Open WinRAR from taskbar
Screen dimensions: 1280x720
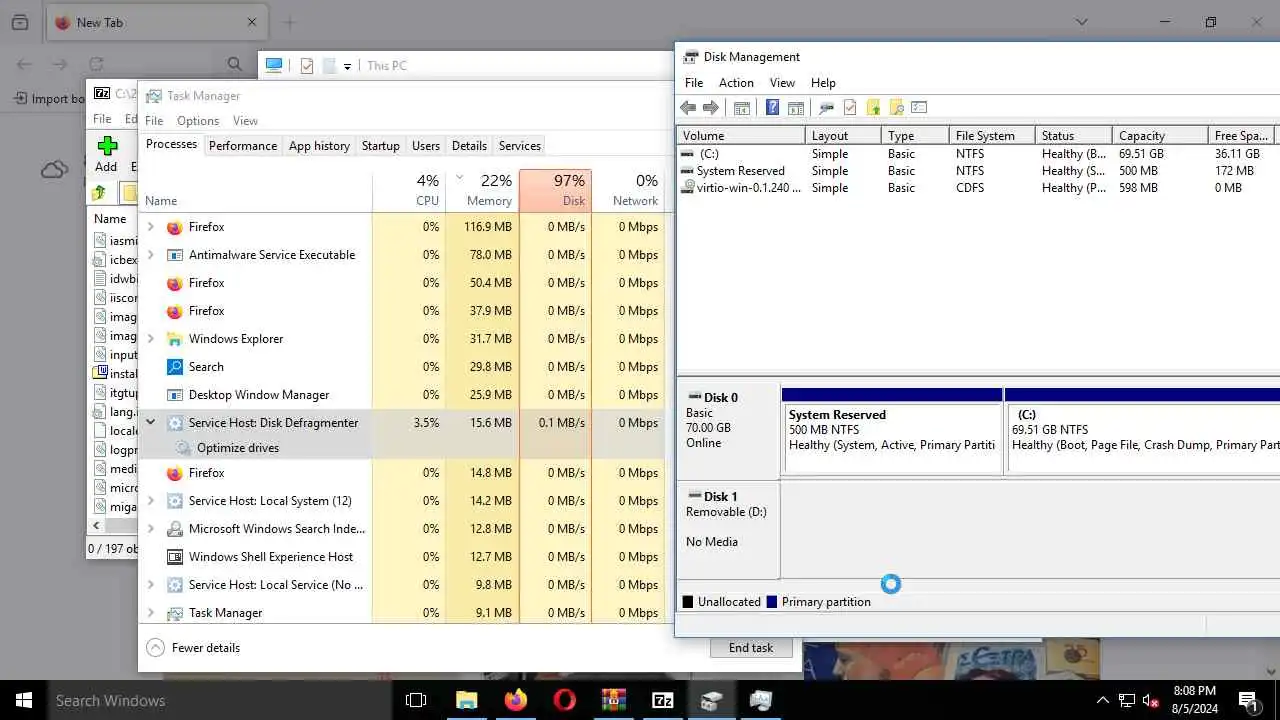614,700
